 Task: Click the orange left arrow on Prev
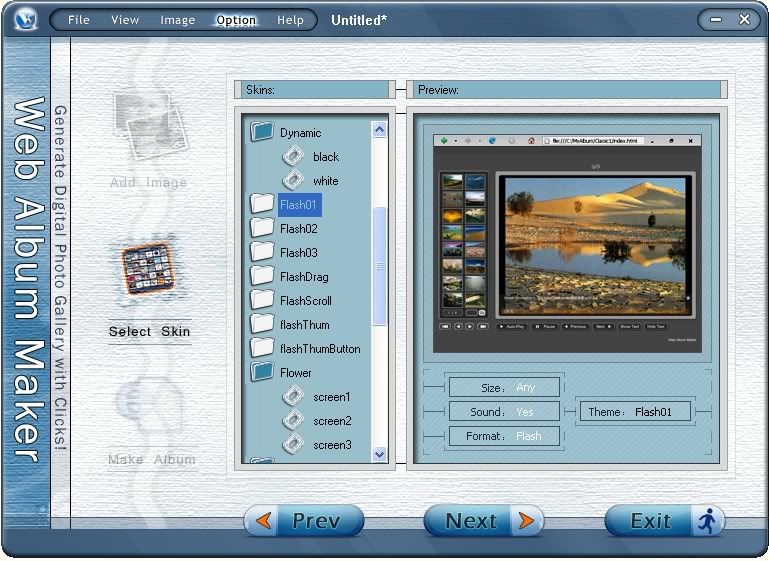coord(264,520)
